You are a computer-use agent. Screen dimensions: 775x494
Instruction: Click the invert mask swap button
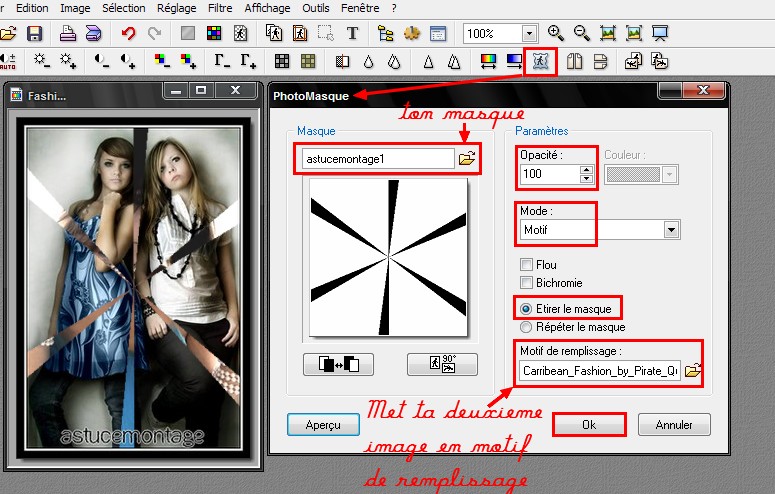point(339,364)
